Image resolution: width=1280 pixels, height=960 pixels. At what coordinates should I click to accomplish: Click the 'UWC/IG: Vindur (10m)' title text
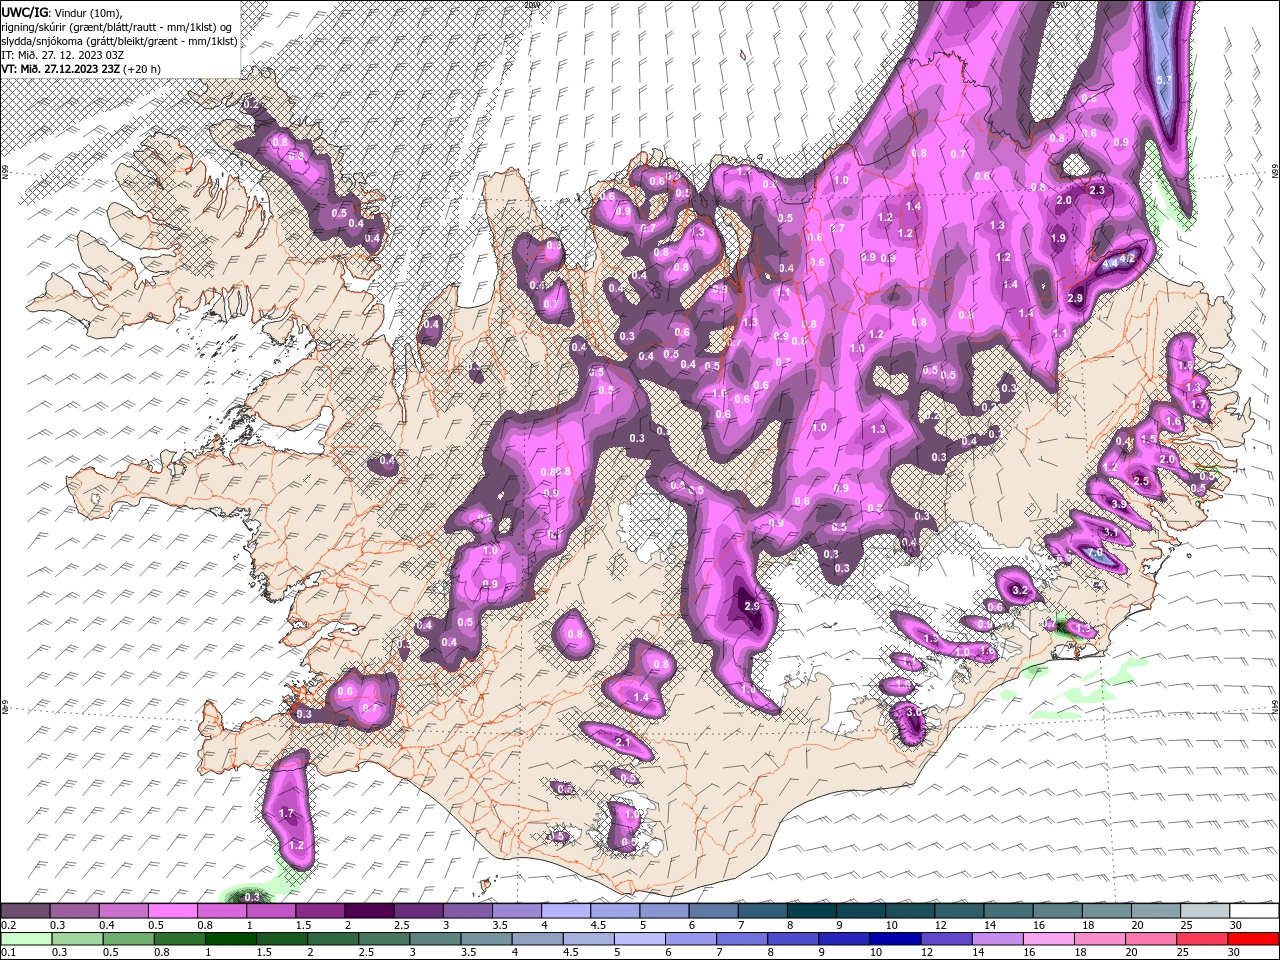pyautogui.click(x=64, y=12)
